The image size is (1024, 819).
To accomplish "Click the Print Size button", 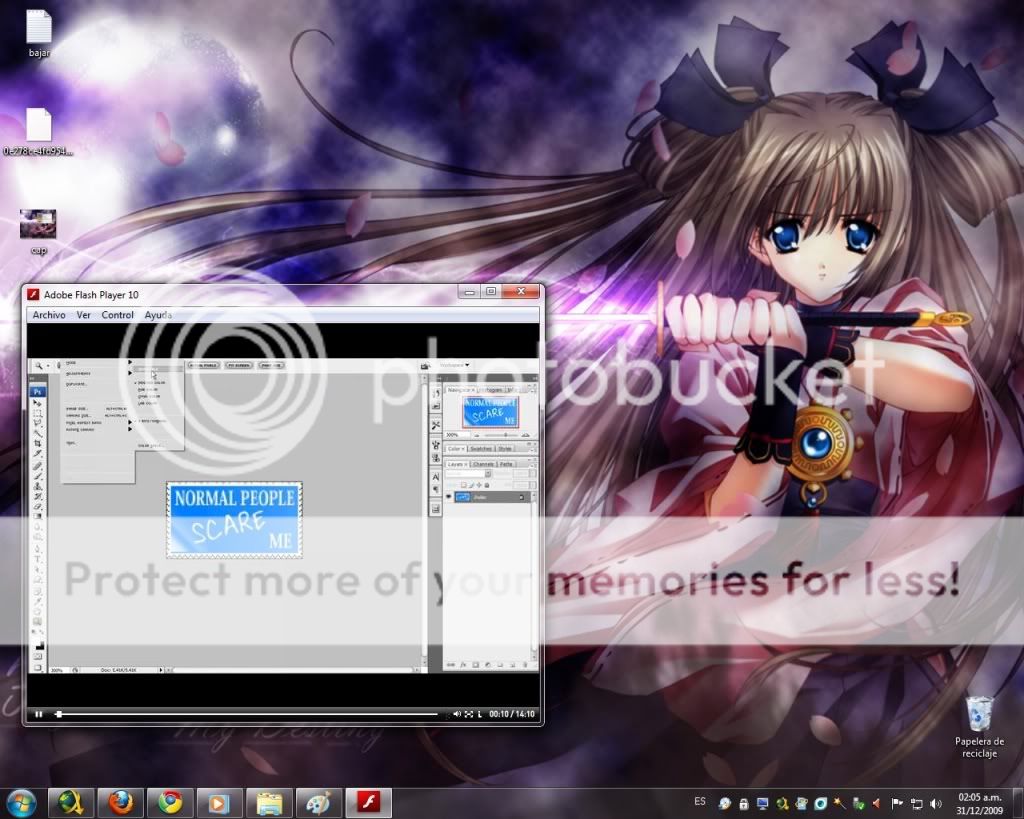I will (x=272, y=365).
